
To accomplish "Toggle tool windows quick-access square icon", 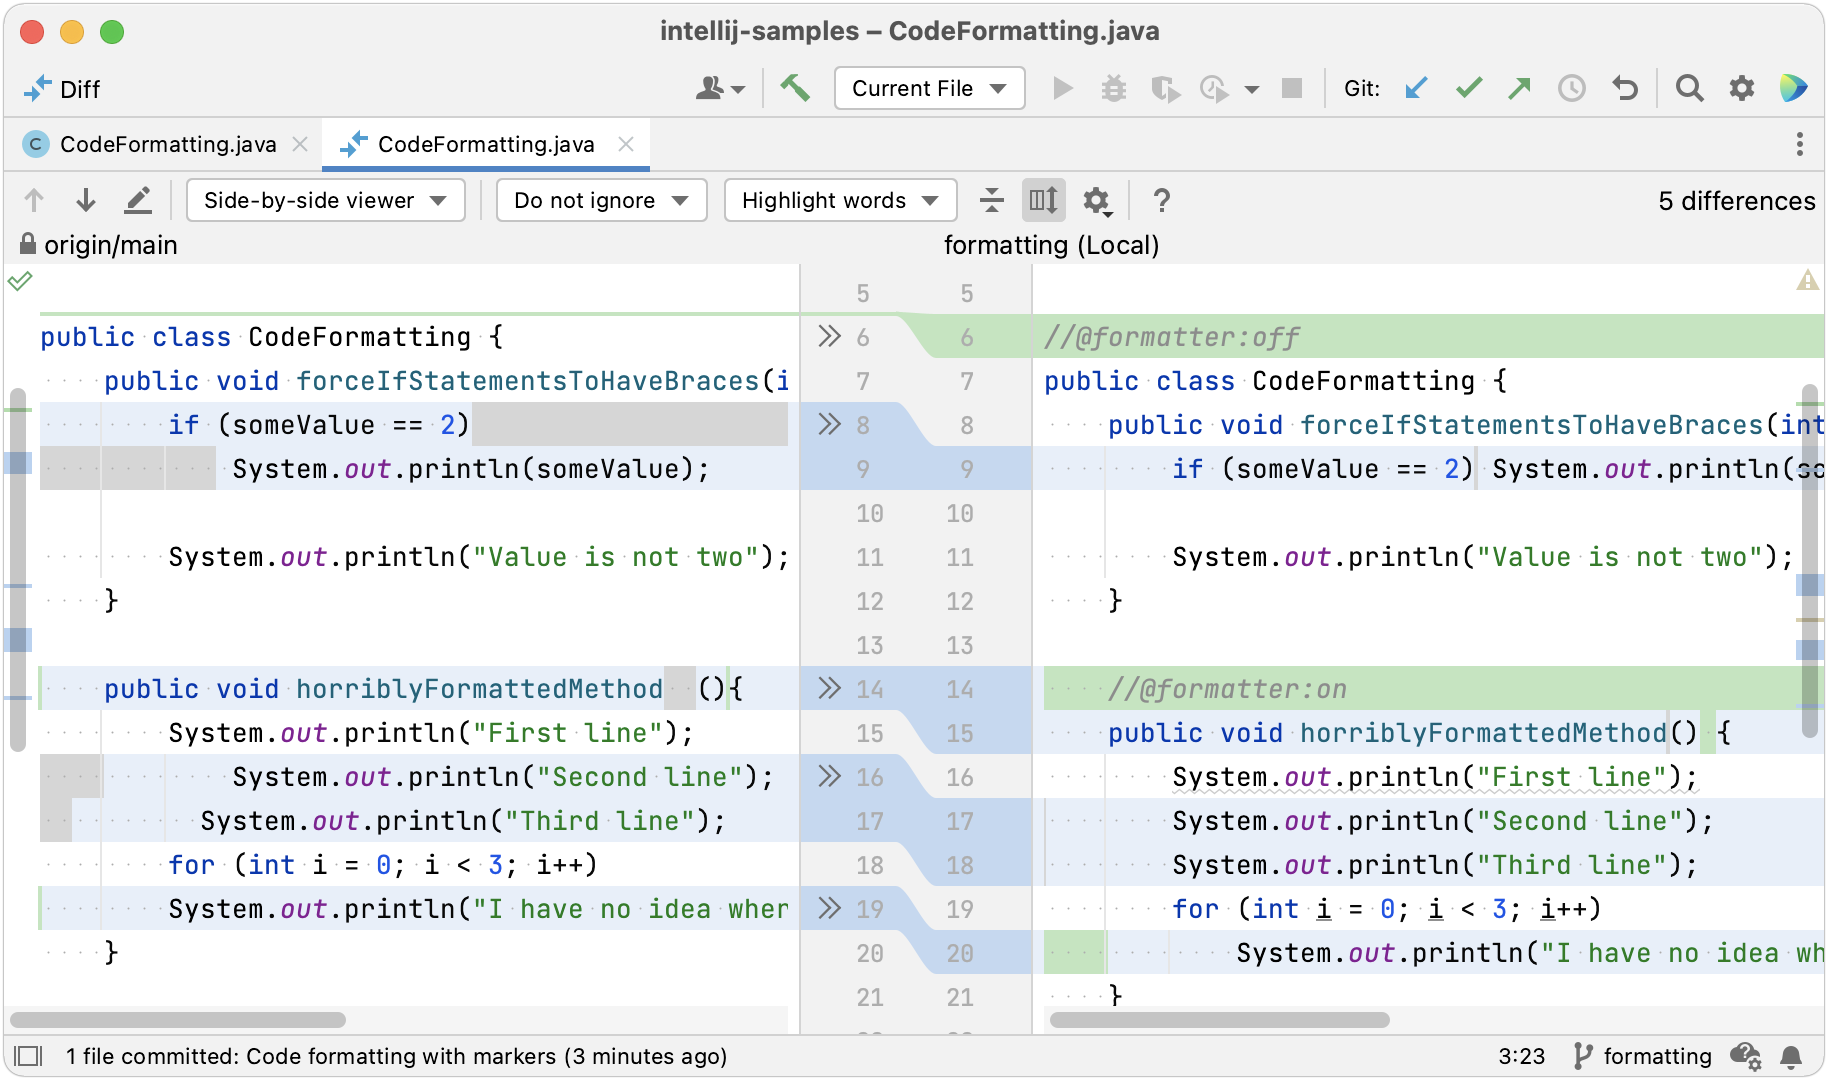I will [28, 1056].
